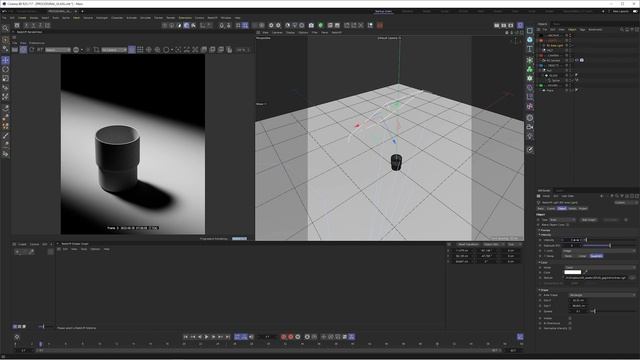Play the animation forward
640x360 pixels.
(207, 337)
